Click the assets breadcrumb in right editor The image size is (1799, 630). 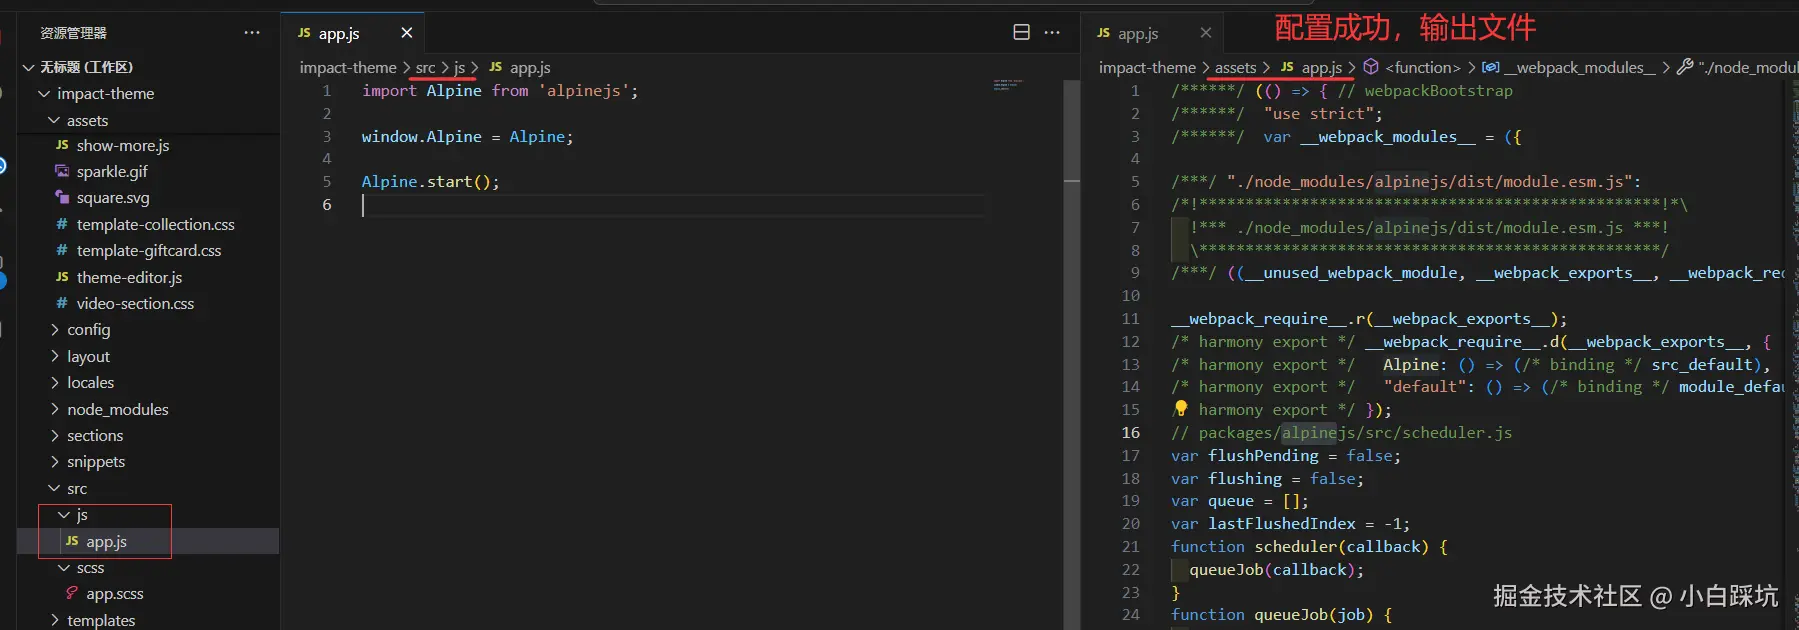click(x=1235, y=68)
